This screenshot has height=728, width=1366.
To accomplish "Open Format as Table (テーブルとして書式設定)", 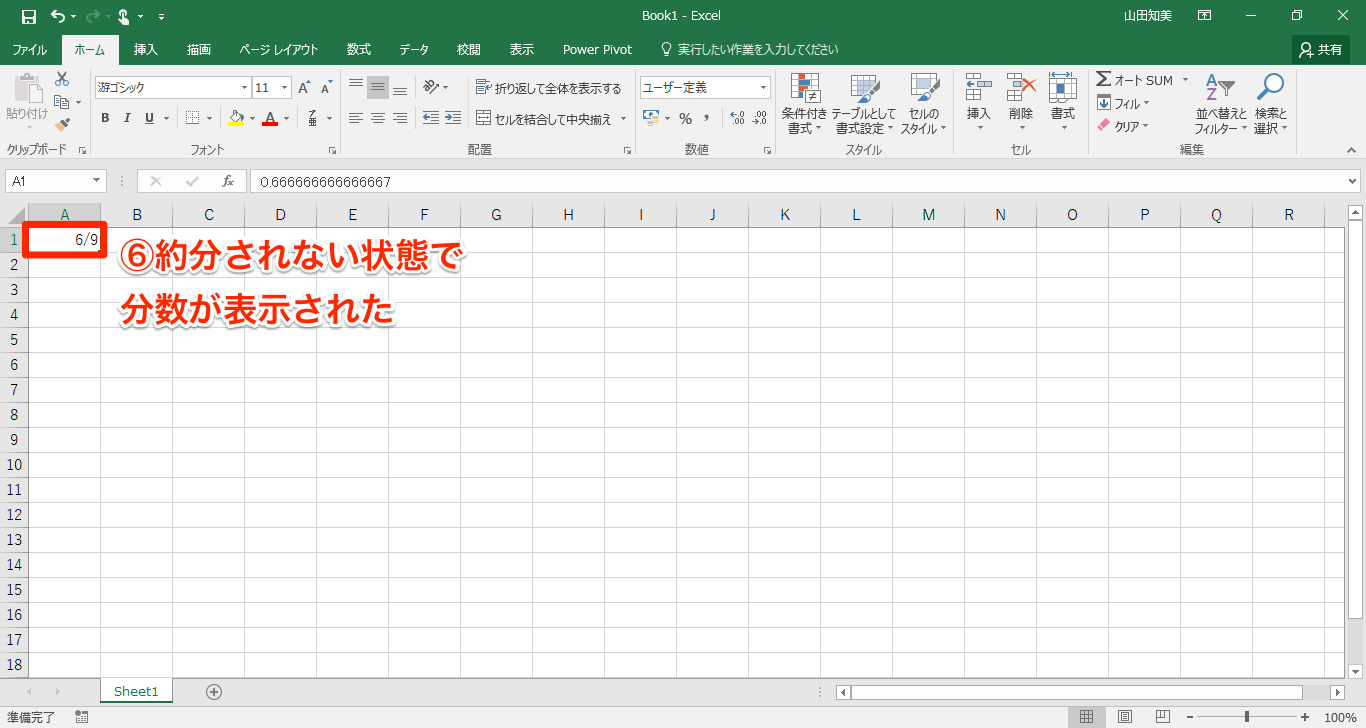I will click(x=864, y=104).
